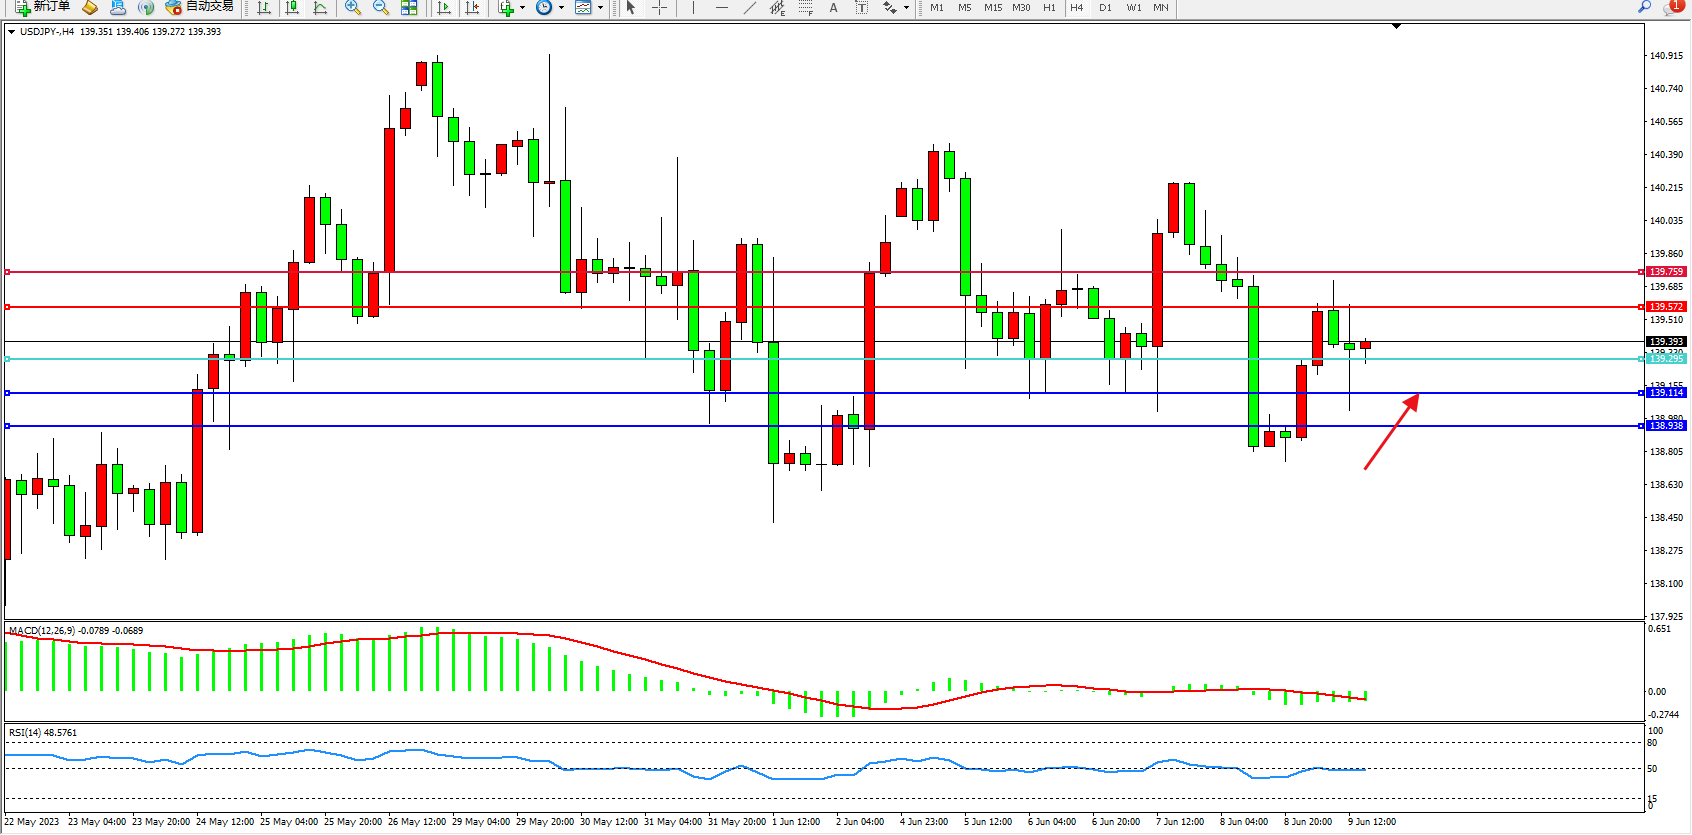Viewport: 1692px width, 835px height.
Task: Open tile windows grid icon
Action: click(x=409, y=7)
